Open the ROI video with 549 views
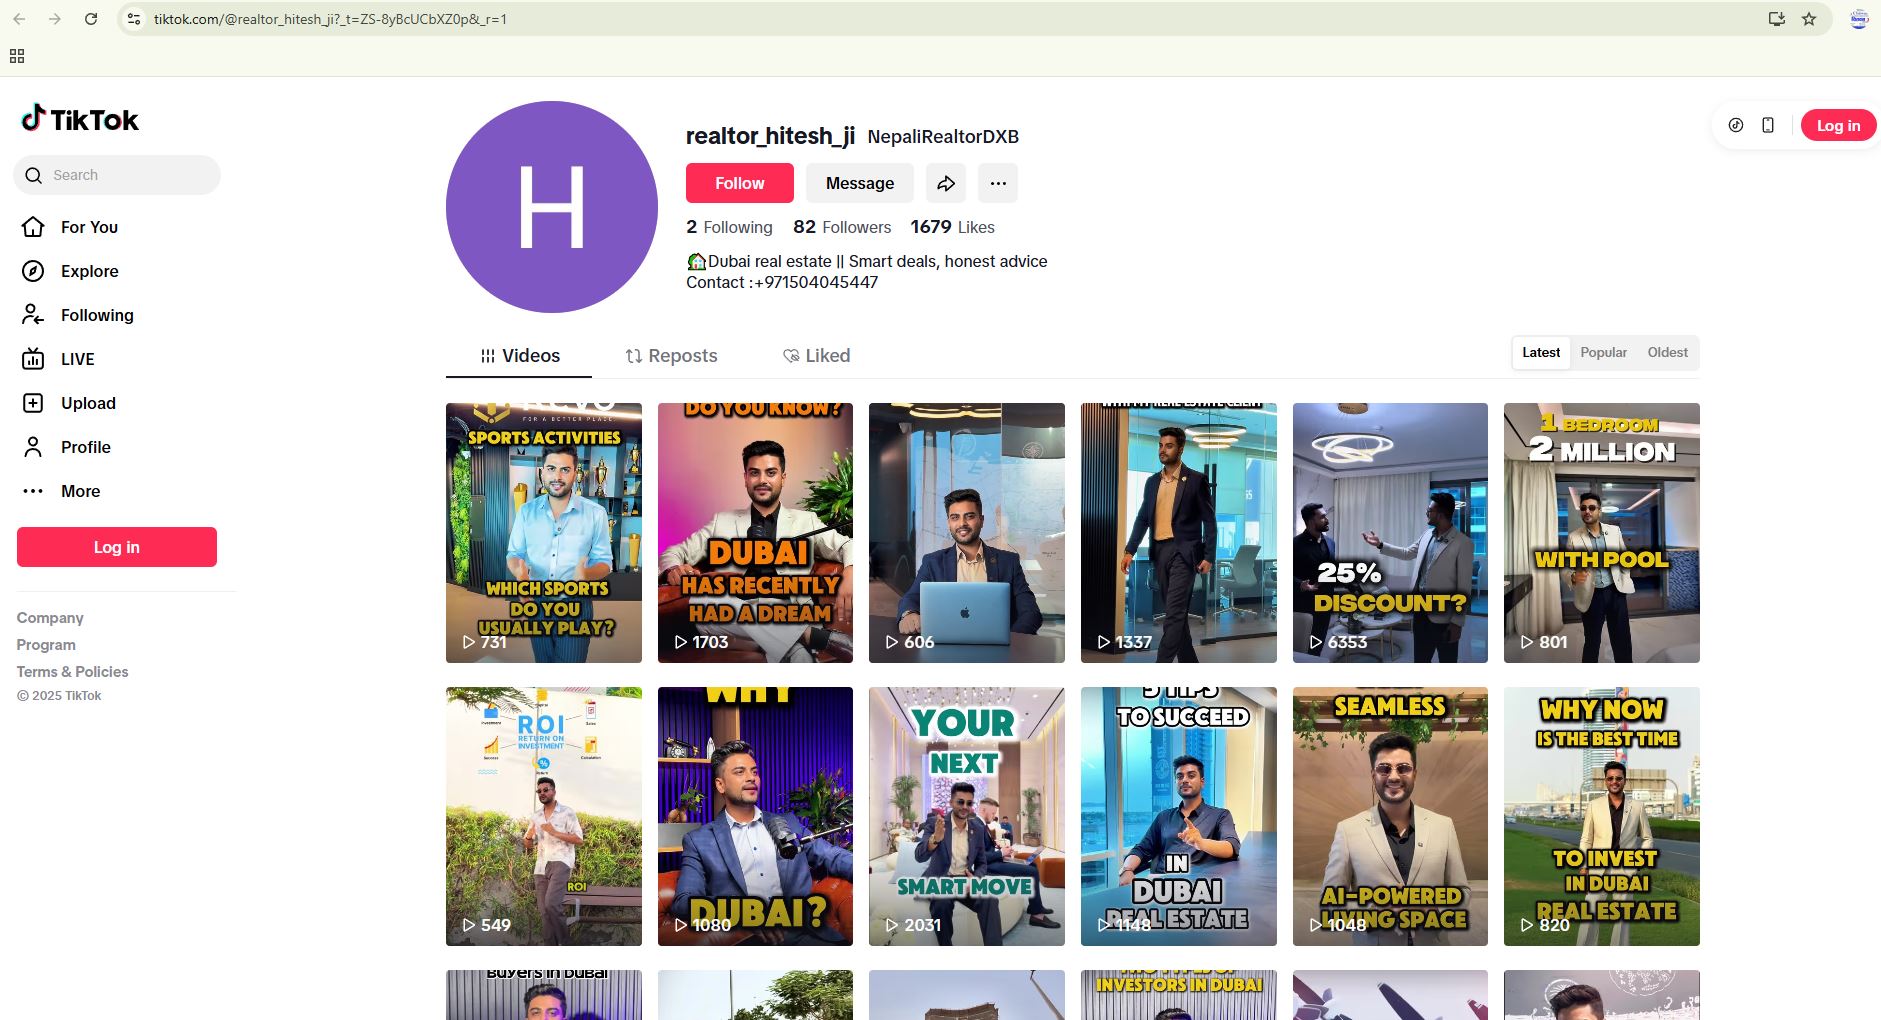 coord(544,816)
